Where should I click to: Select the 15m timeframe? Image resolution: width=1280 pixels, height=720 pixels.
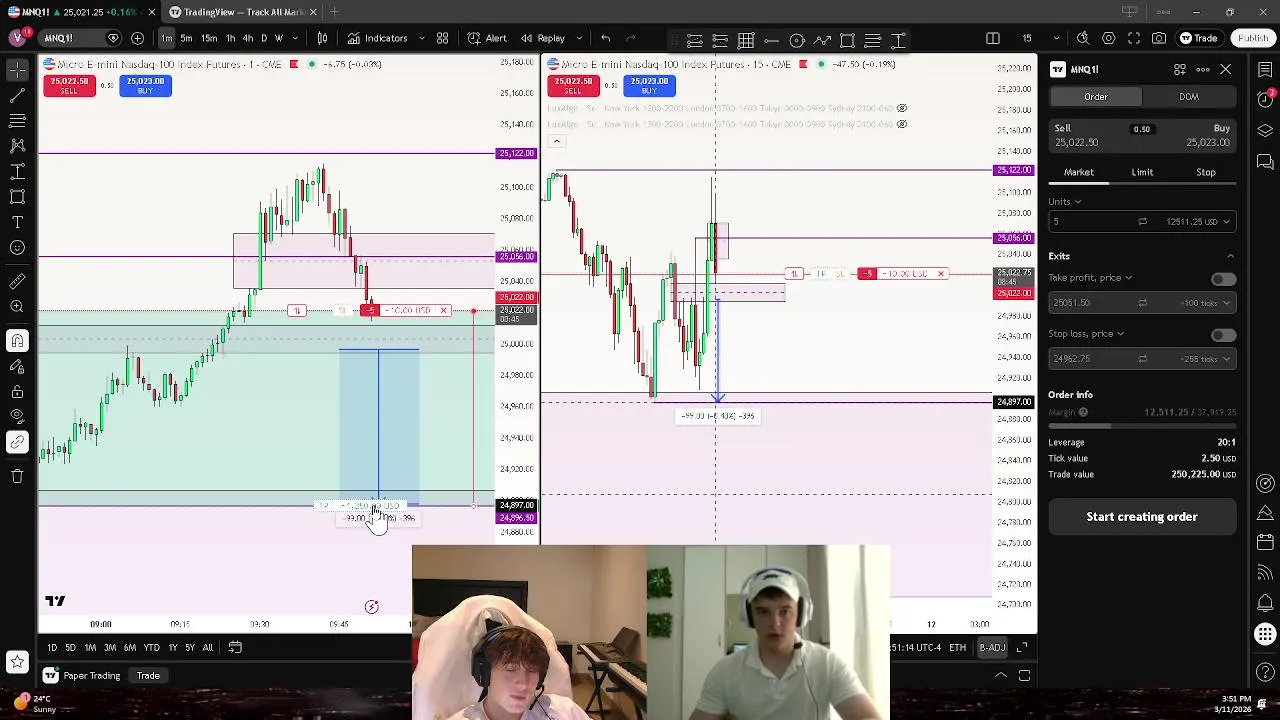point(209,38)
